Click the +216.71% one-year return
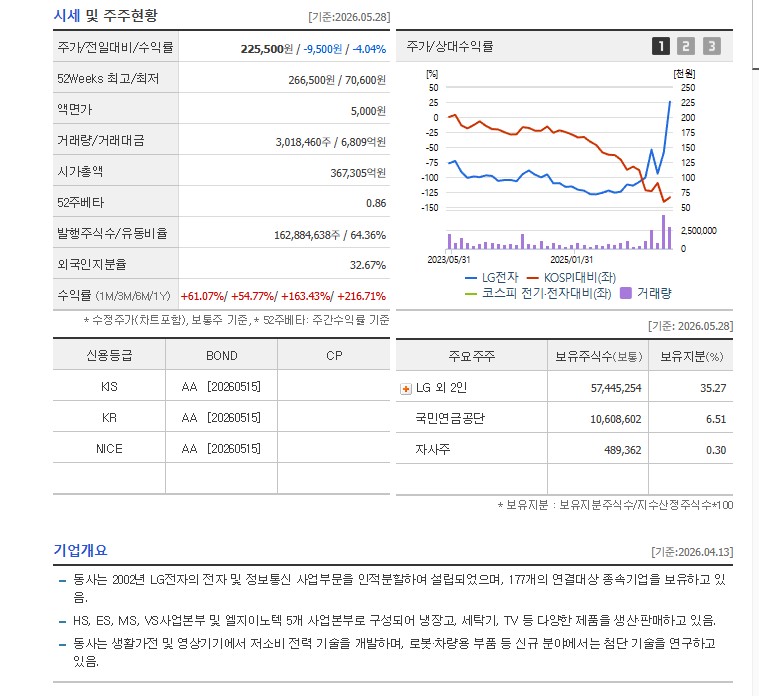Image resolution: width=759 pixels, height=696 pixels. pyautogui.click(x=362, y=296)
